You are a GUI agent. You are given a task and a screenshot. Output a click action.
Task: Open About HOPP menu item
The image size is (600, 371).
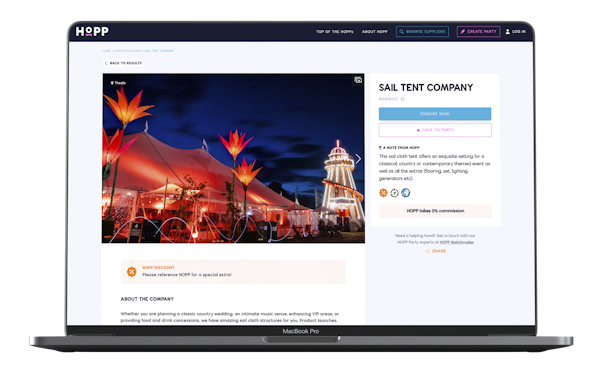(375, 31)
